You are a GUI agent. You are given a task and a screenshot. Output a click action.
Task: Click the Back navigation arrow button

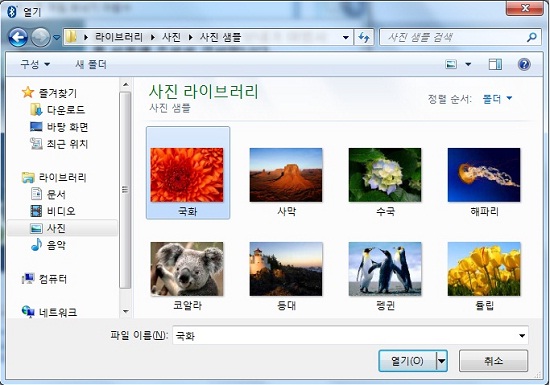(18, 37)
